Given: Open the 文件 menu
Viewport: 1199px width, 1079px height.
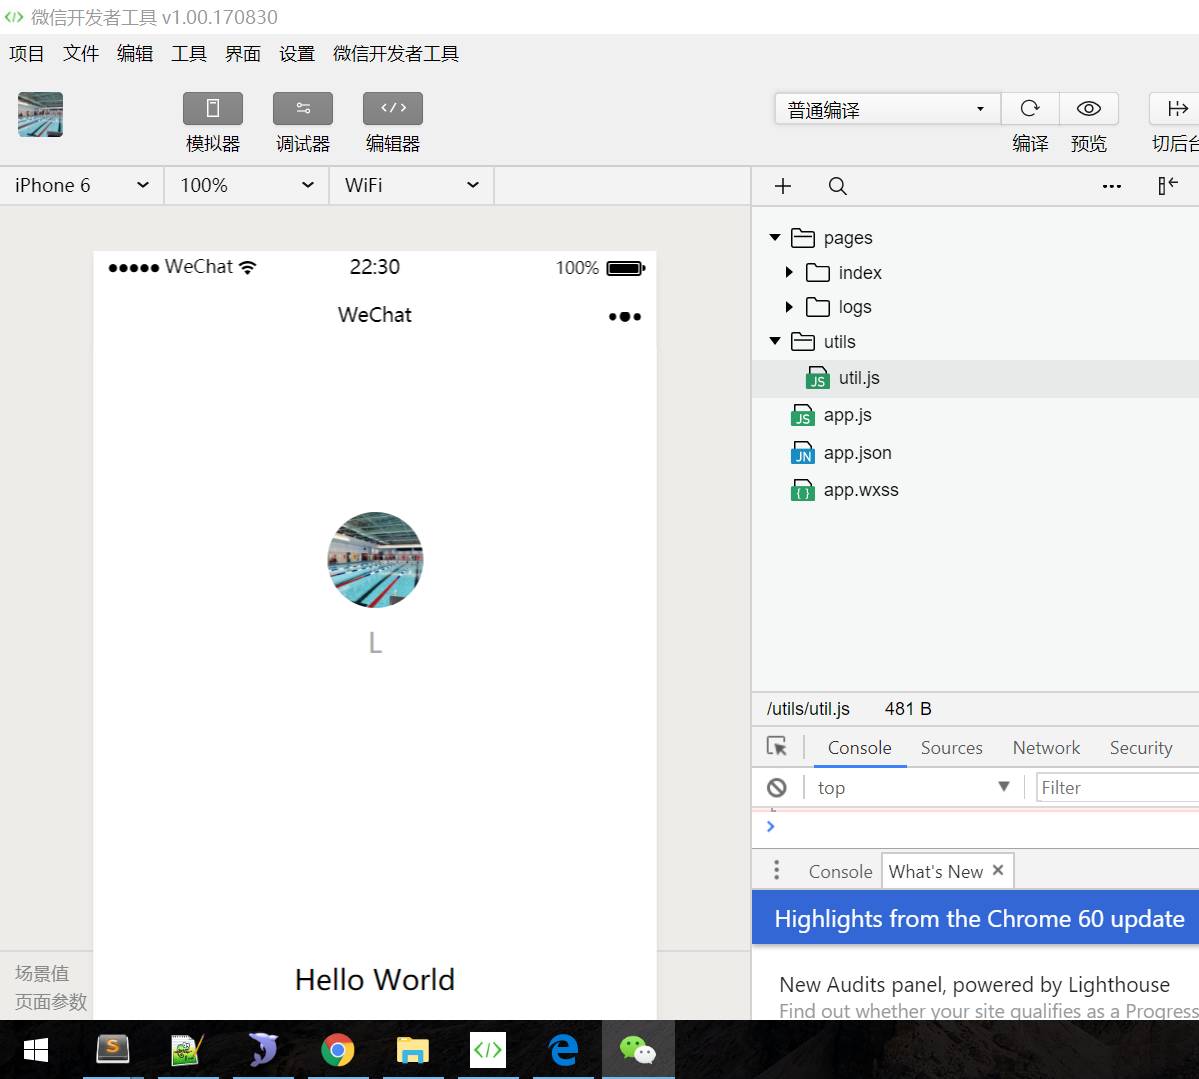Looking at the screenshot, I should coord(81,54).
